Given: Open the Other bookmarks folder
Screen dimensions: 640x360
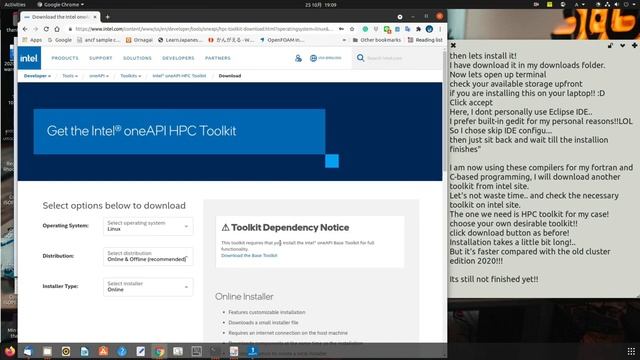Looking at the screenshot, I should (x=376, y=40).
